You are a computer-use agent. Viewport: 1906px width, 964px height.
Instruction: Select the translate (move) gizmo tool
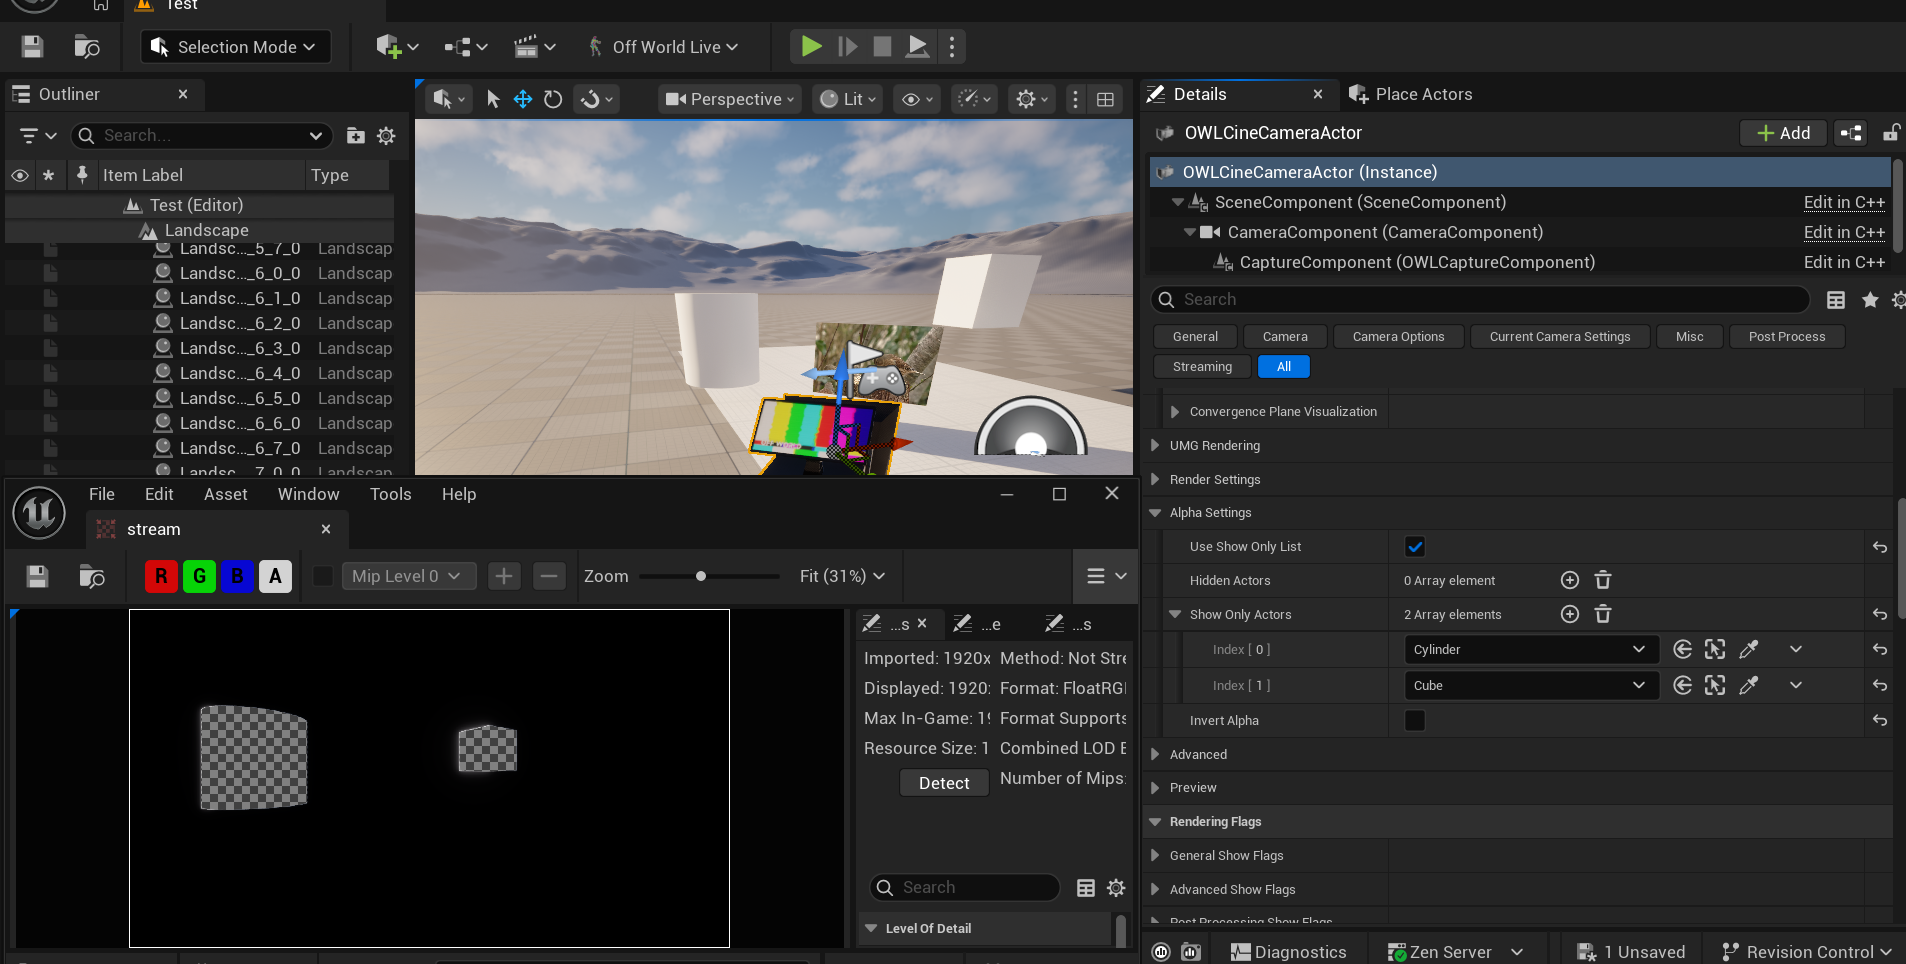coord(522,99)
